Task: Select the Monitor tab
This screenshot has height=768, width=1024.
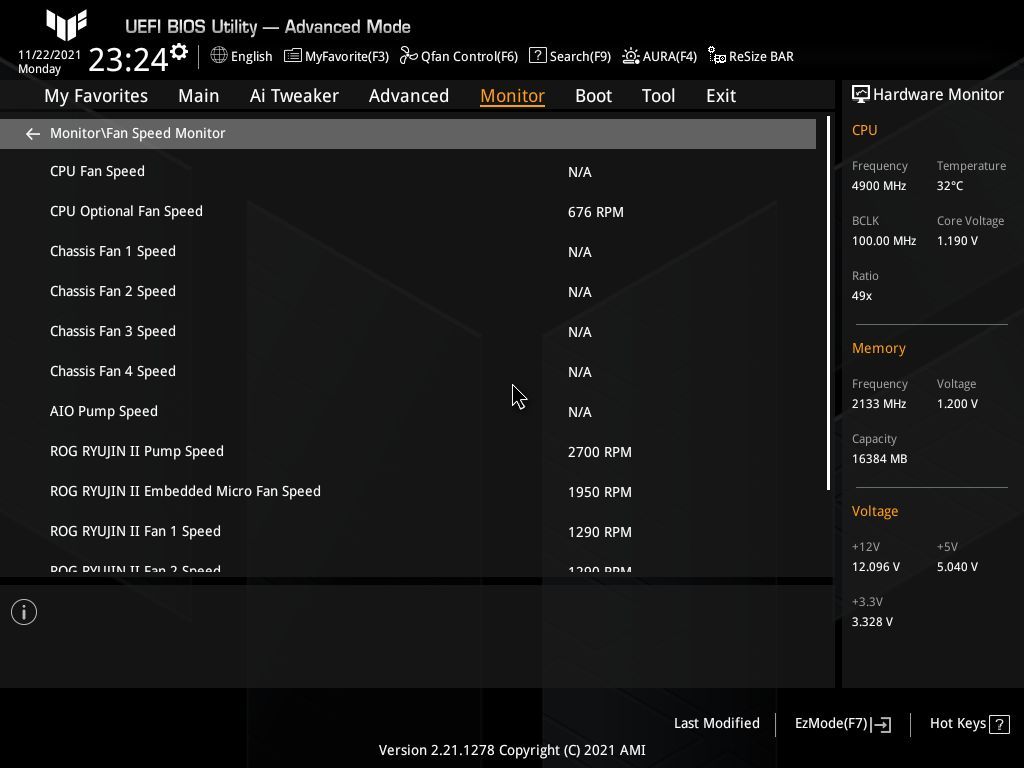Action: [x=512, y=95]
